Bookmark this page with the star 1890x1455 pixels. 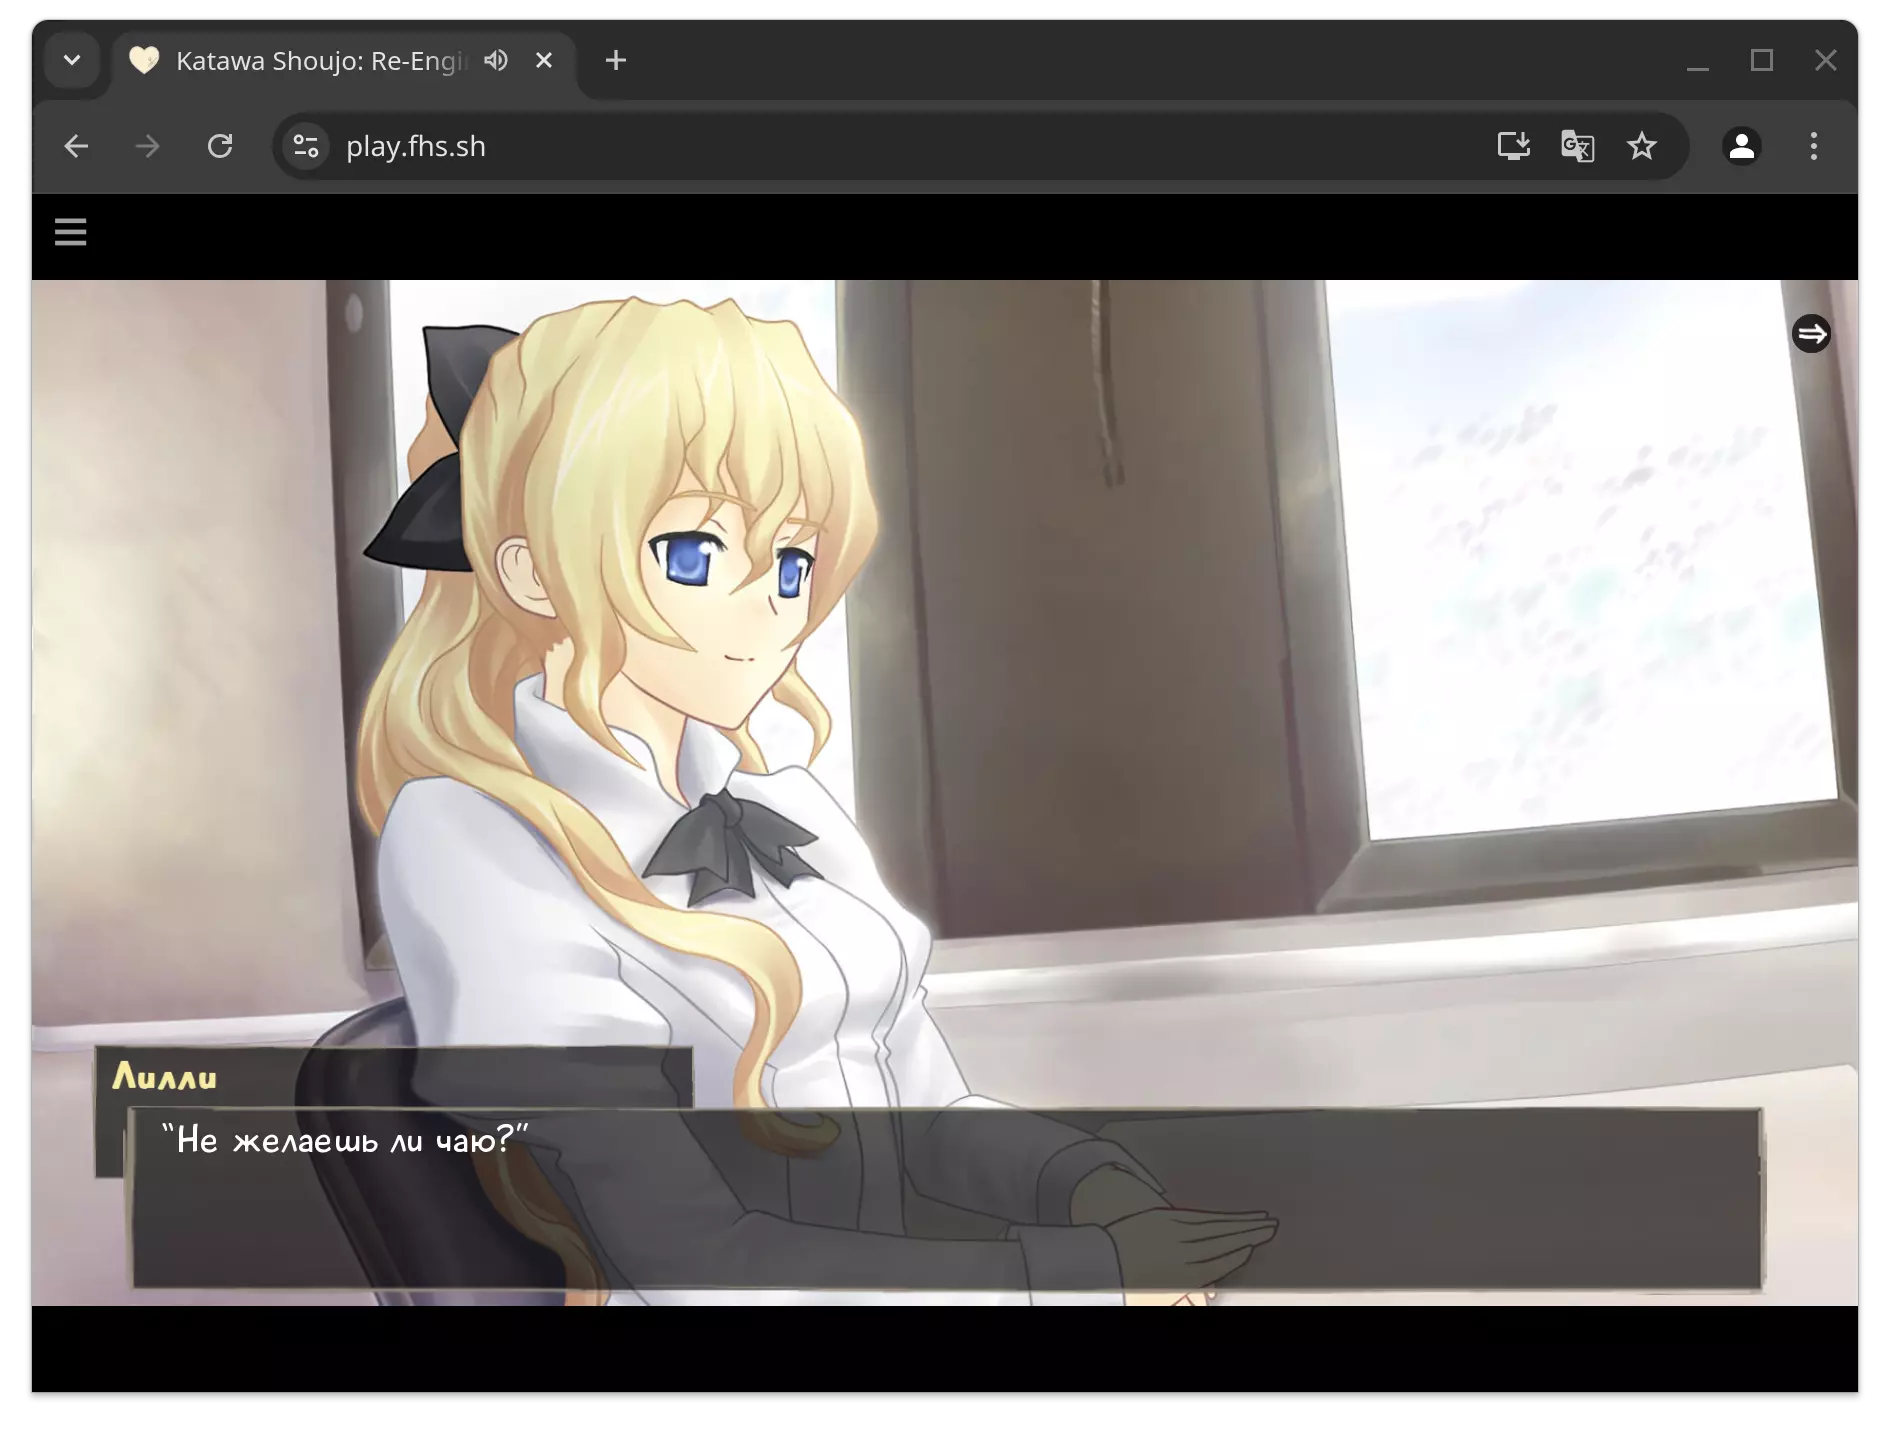1642,147
